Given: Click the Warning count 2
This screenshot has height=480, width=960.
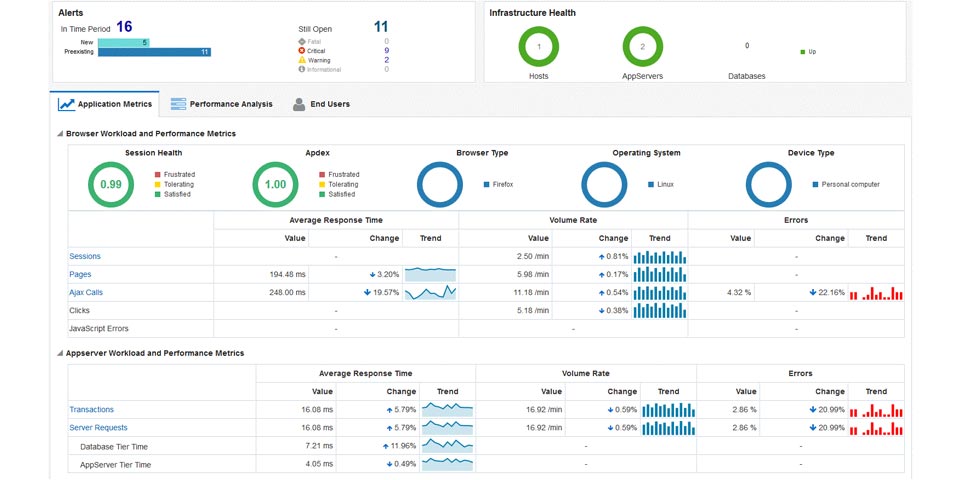Looking at the screenshot, I should point(386,60).
